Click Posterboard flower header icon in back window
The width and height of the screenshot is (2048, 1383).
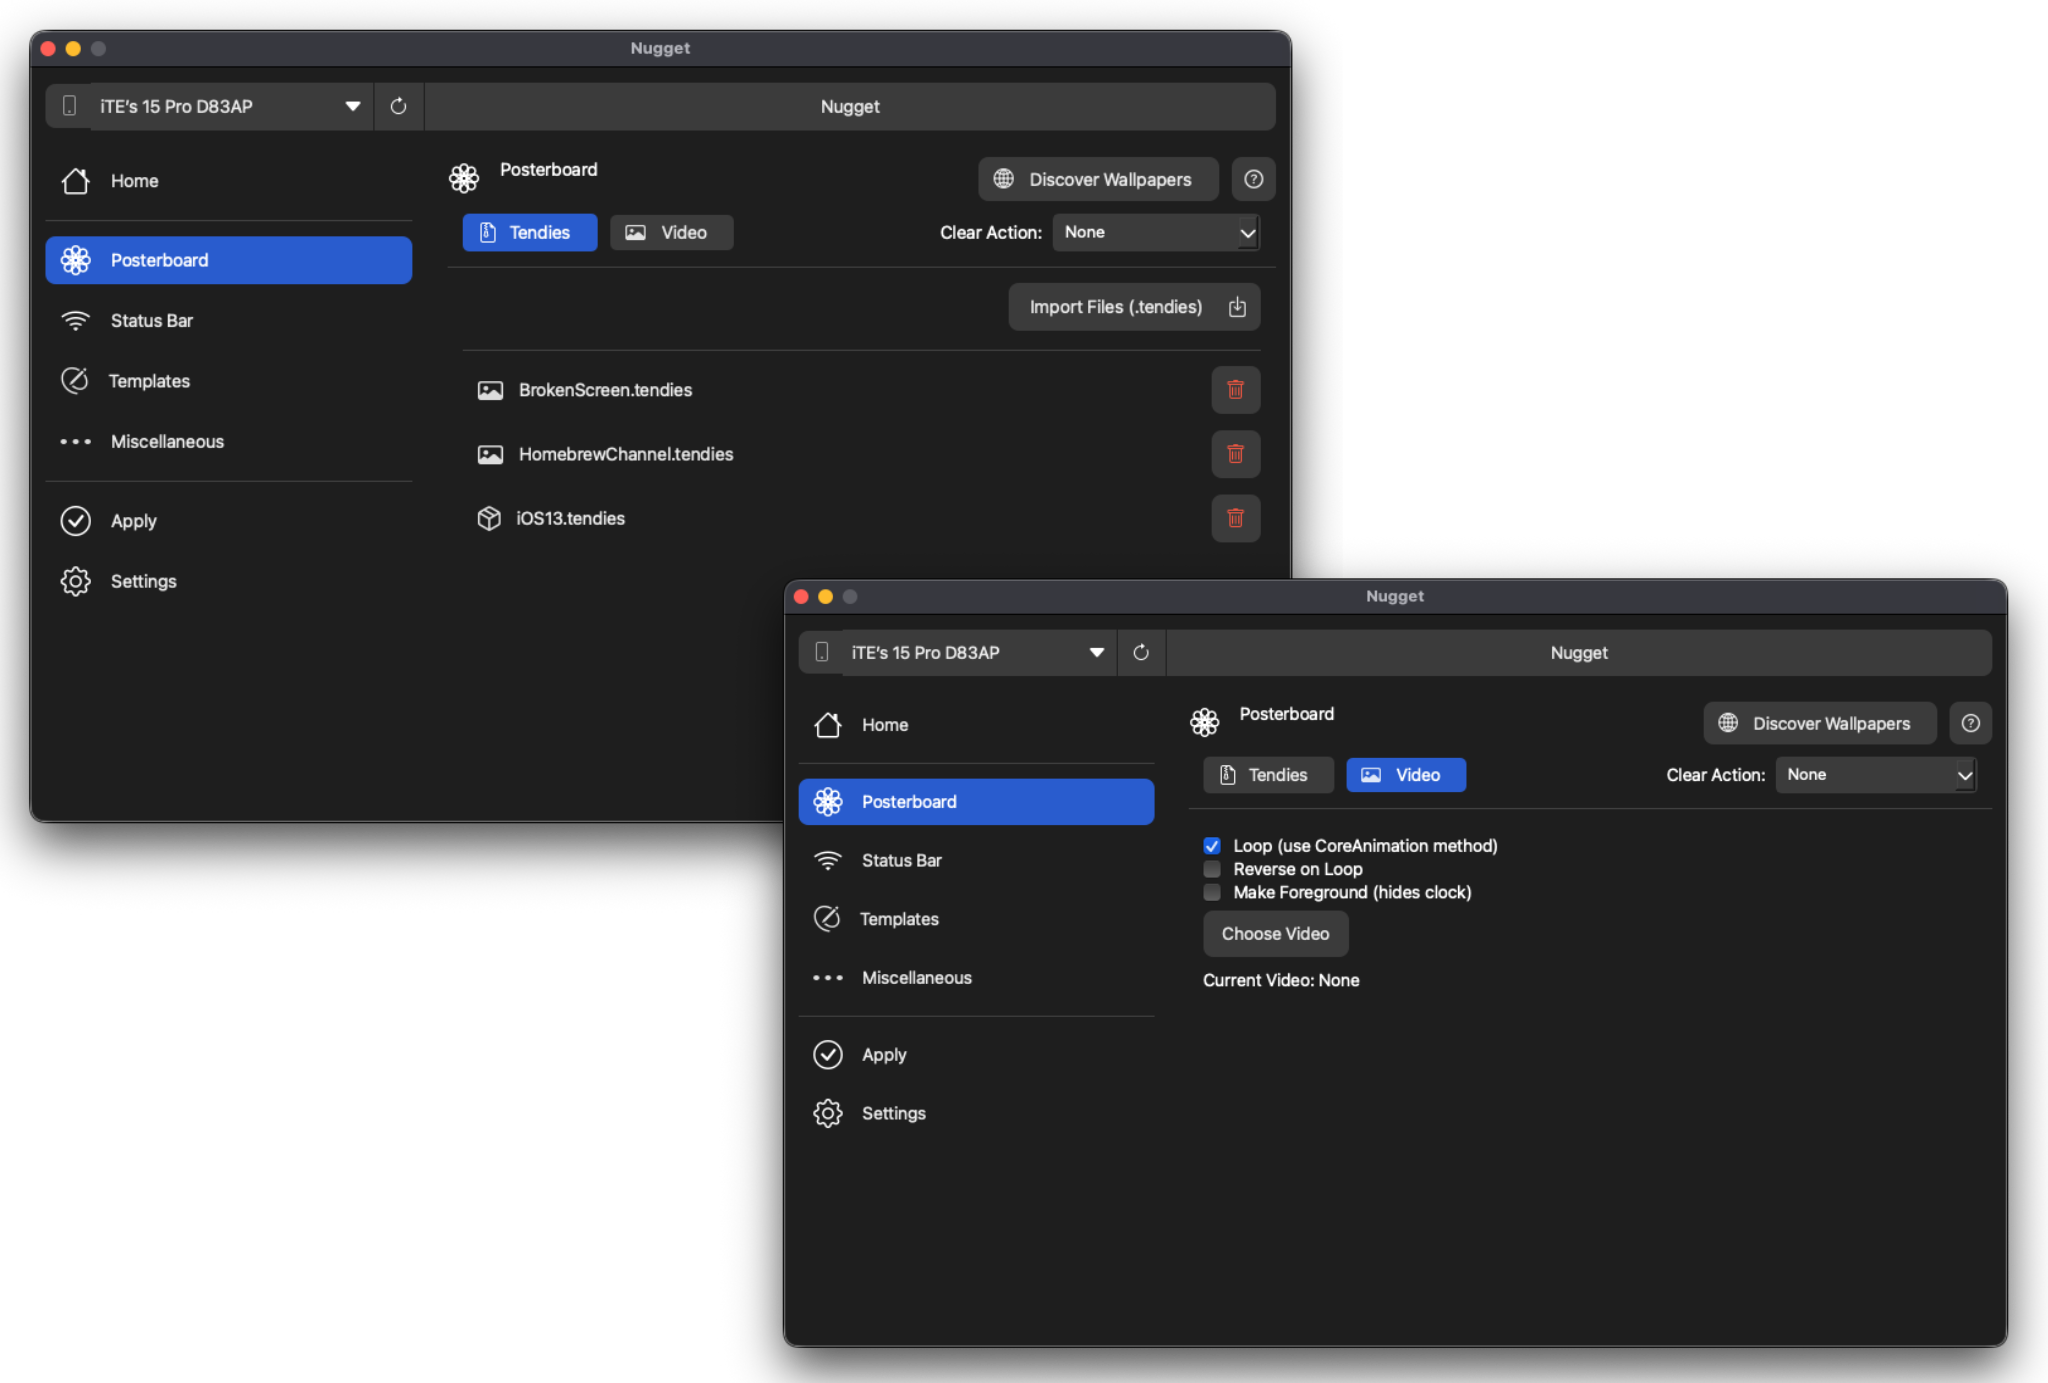click(464, 178)
